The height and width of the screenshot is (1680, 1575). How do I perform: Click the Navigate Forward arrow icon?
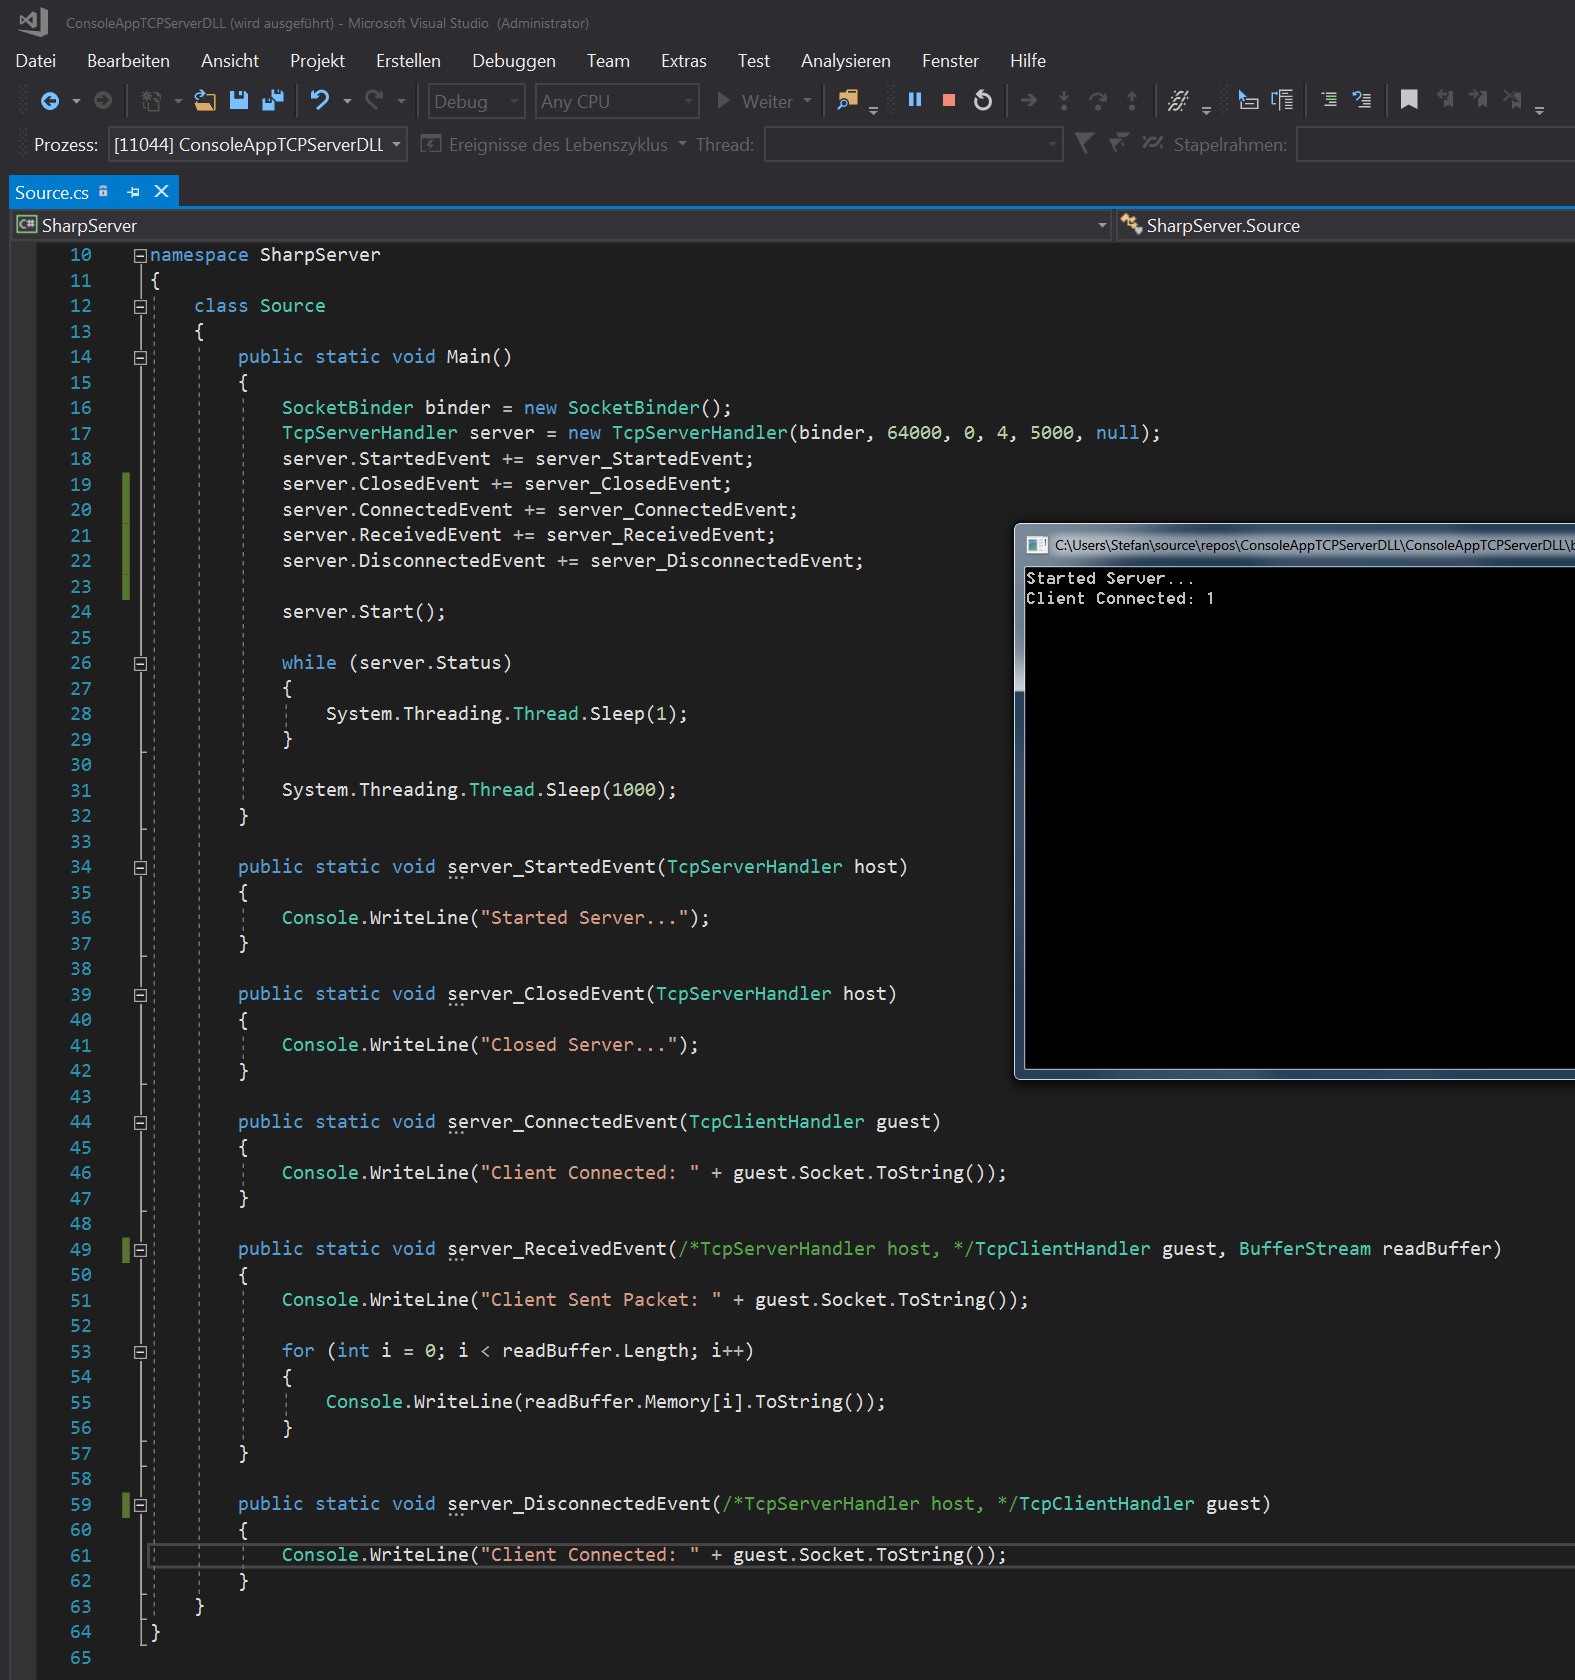[x=102, y=101]
